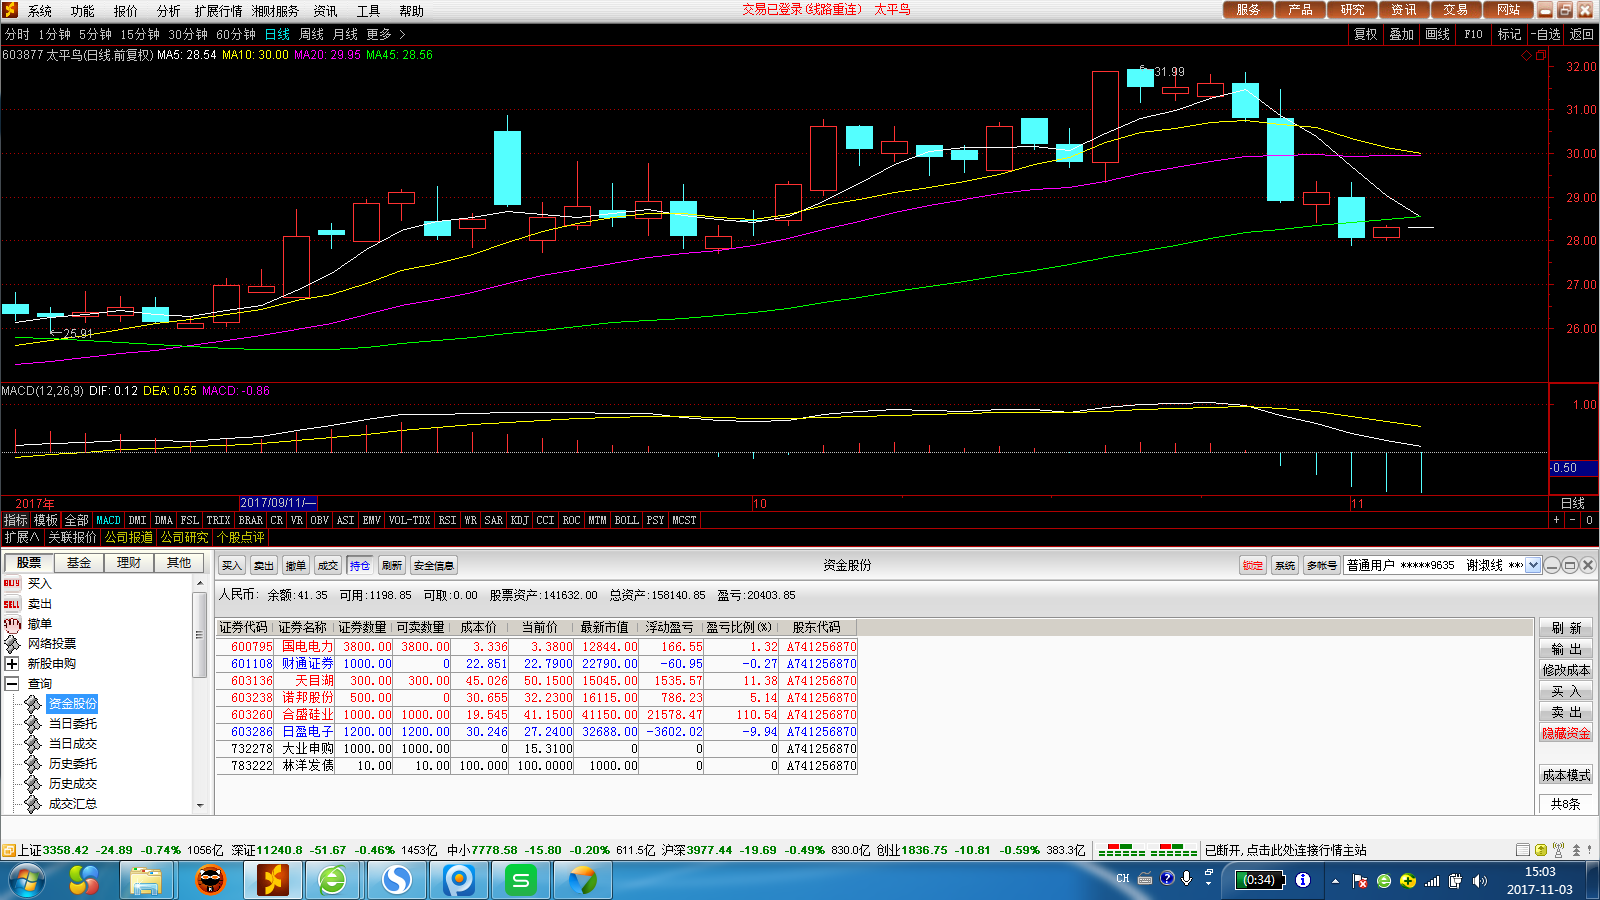Click the 已断开 reconnect status message
Screen dimensions: 1600x900
coord(1285,850)
